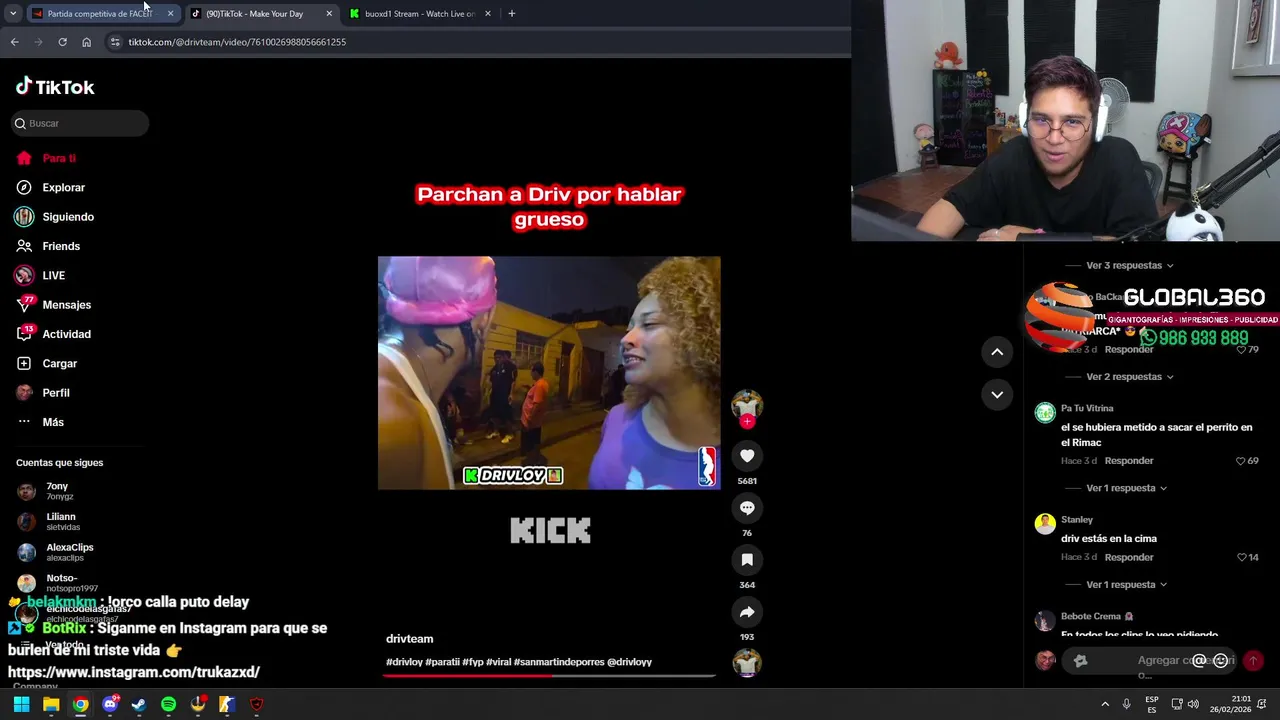Follow drivteam via red plus badge
The width and height of the screenshot is (1280, 720).
pos(747,422)
